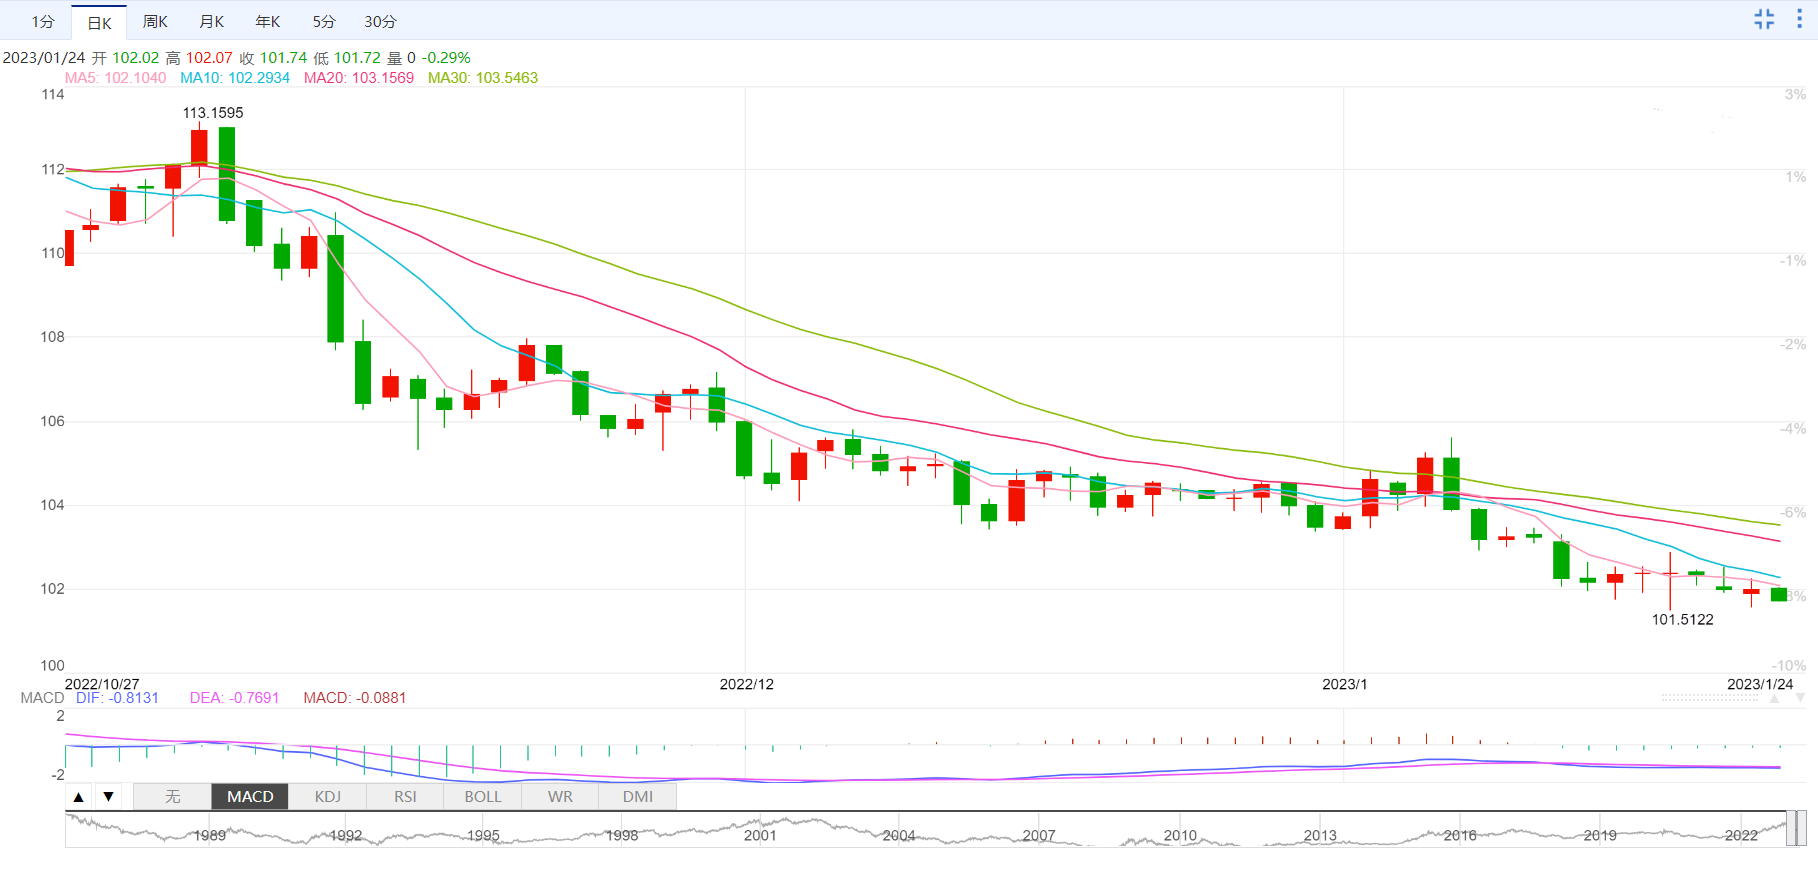Screen dimensions: 1818x873
Task: Click the exit fullscreen icon
Action: click(1764, 19)
